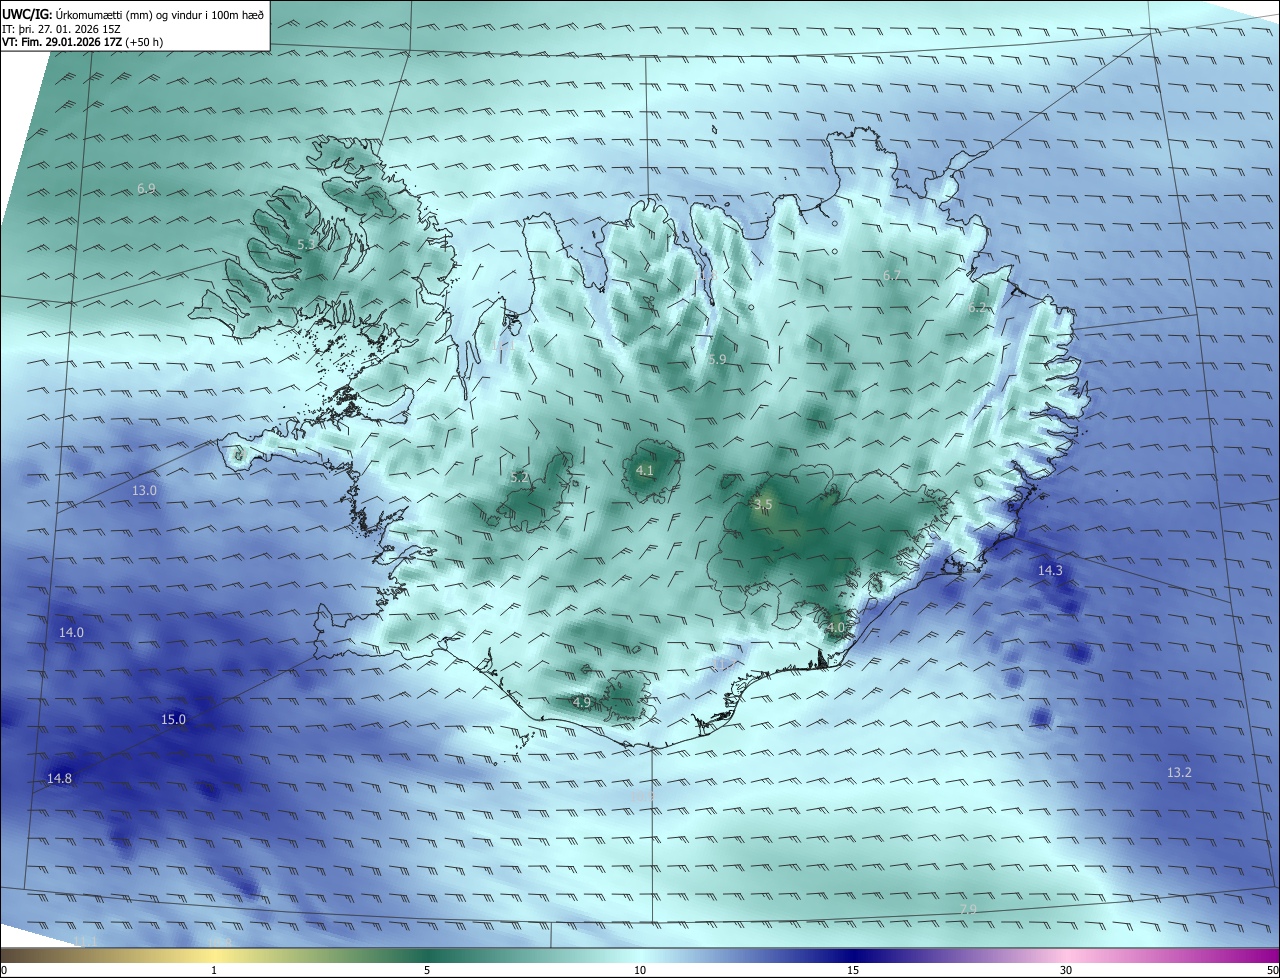The width and height of the screenshot is (1280, 978).
Task: Click the 7.9 value label
Action: point(967,909)
